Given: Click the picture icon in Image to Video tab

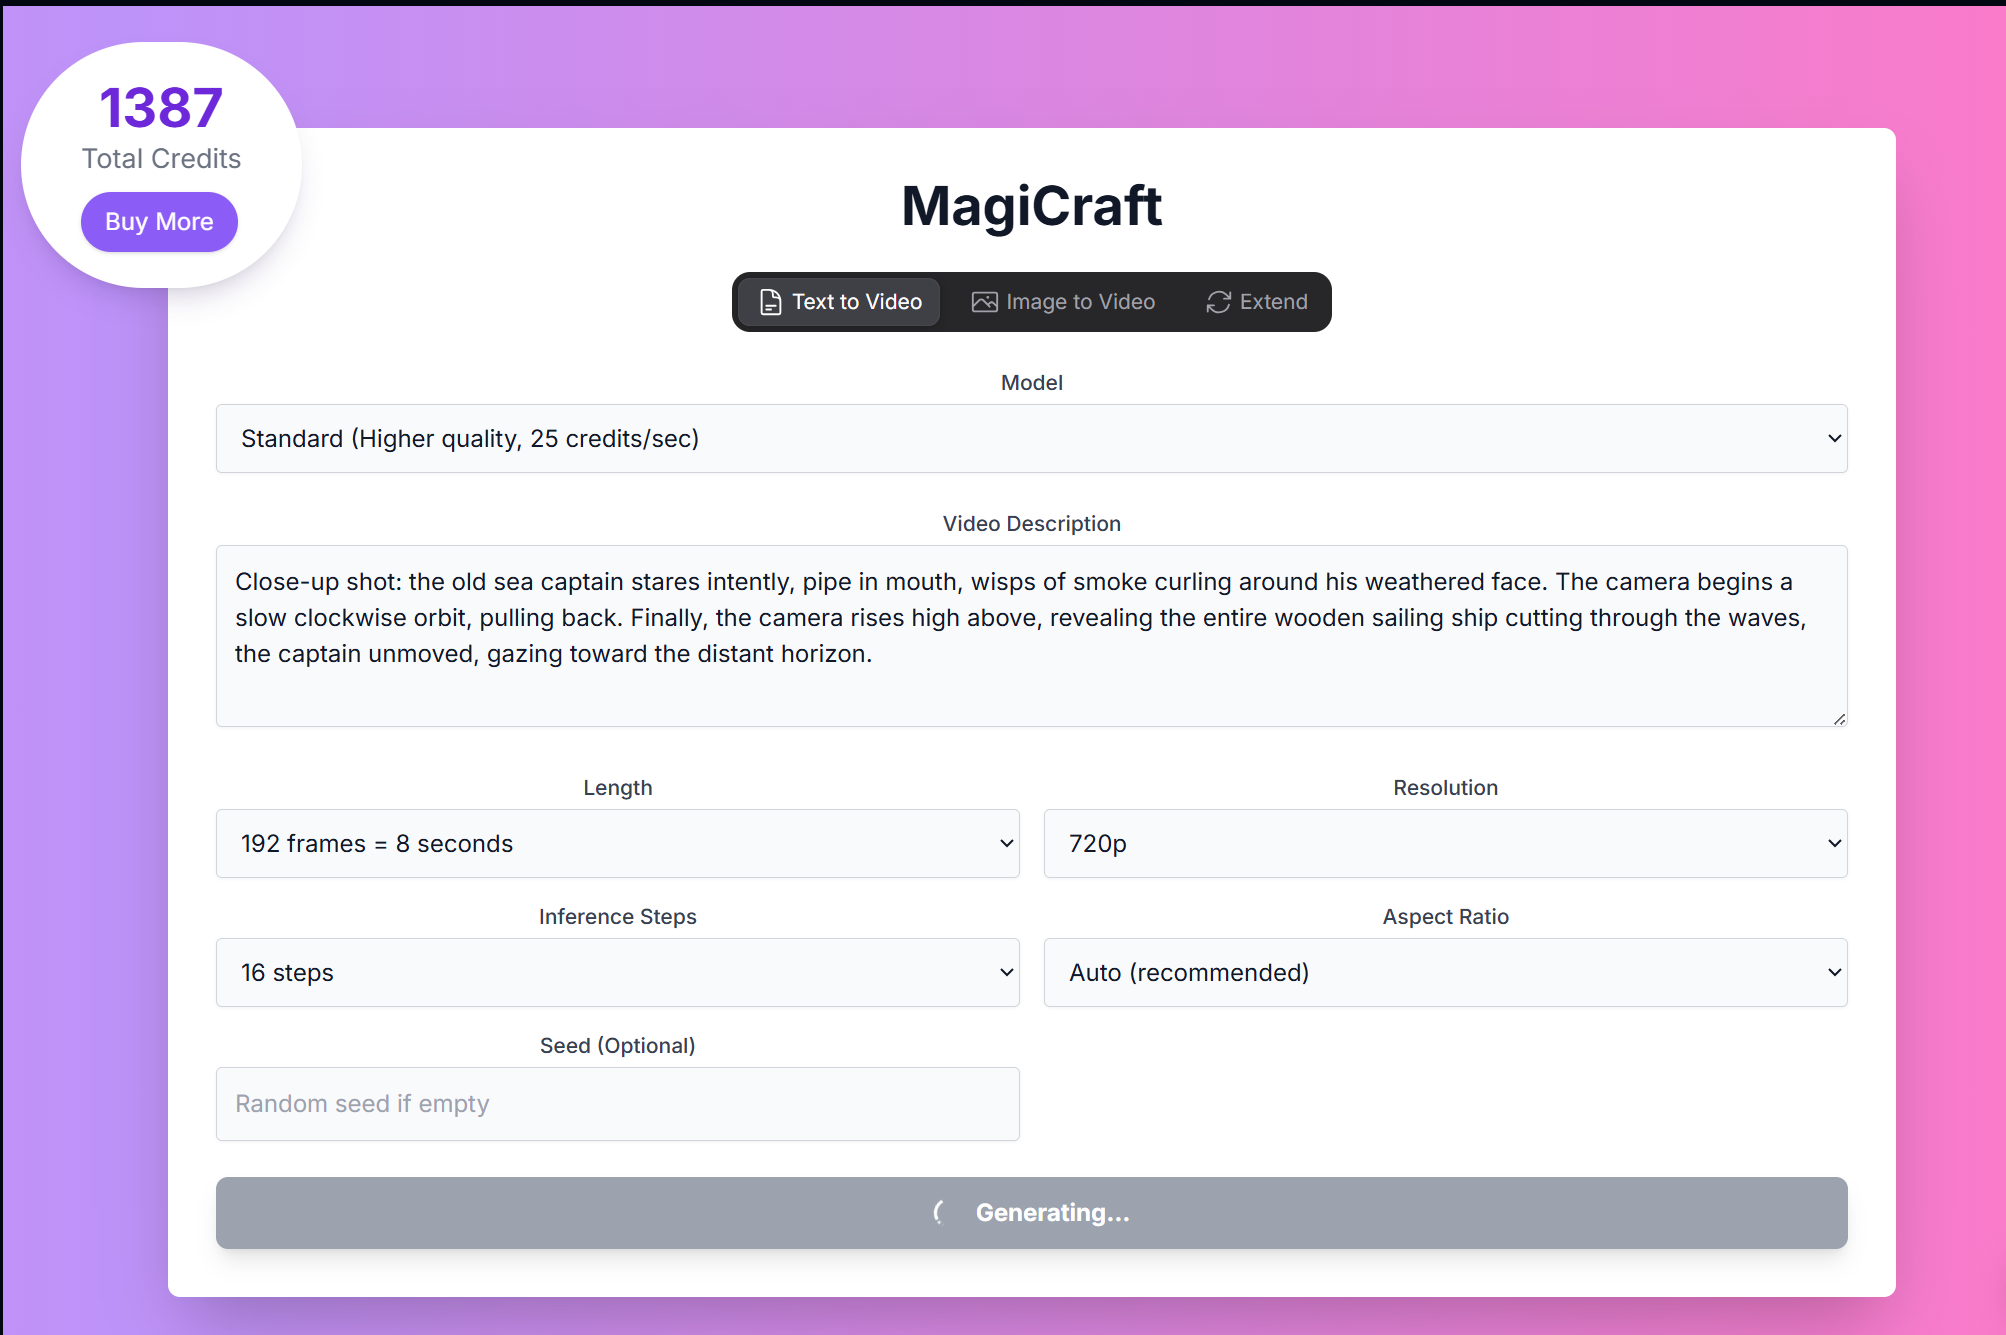Looking at the screenshot, I should pyautogui.click(x=985, y=302).
